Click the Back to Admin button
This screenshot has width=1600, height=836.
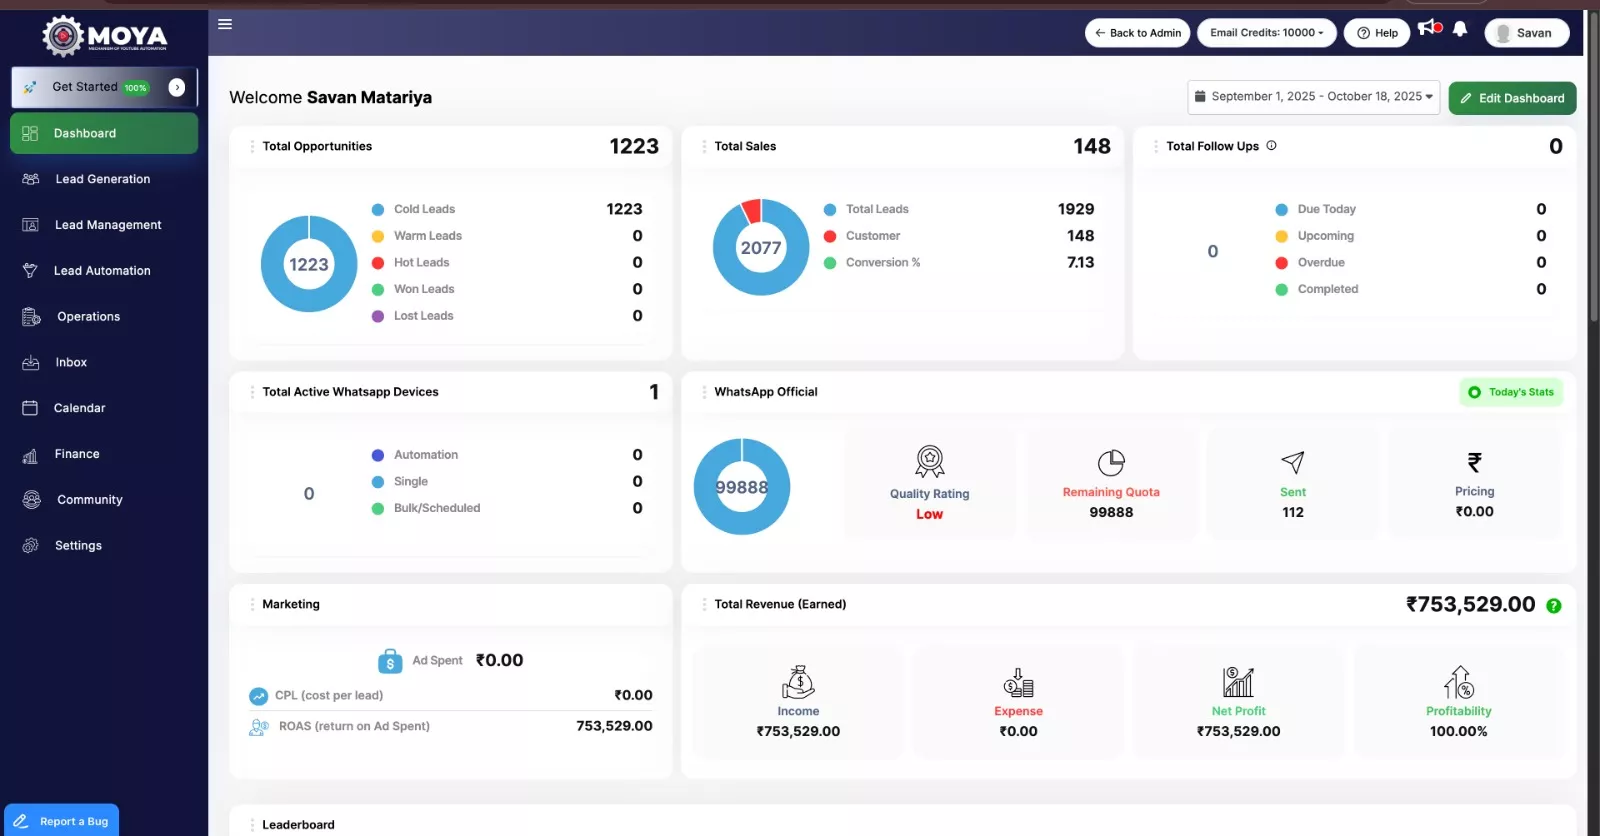(1137, 33)
